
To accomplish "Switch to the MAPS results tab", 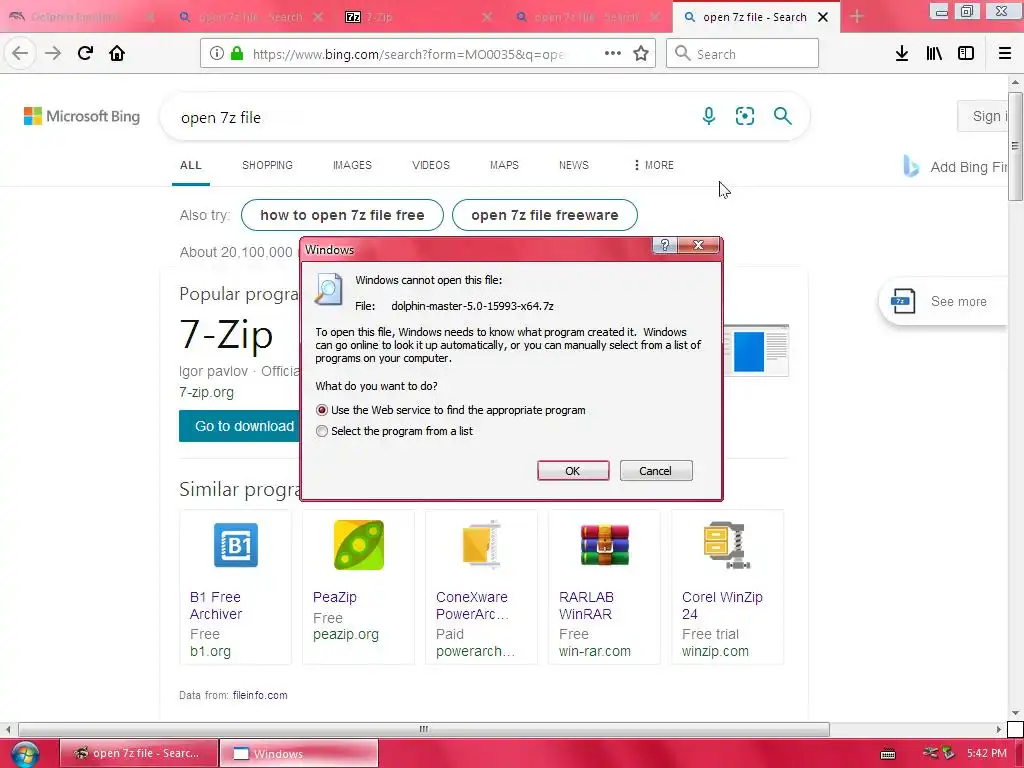I will pyautogui.click(x=504, y=165).
